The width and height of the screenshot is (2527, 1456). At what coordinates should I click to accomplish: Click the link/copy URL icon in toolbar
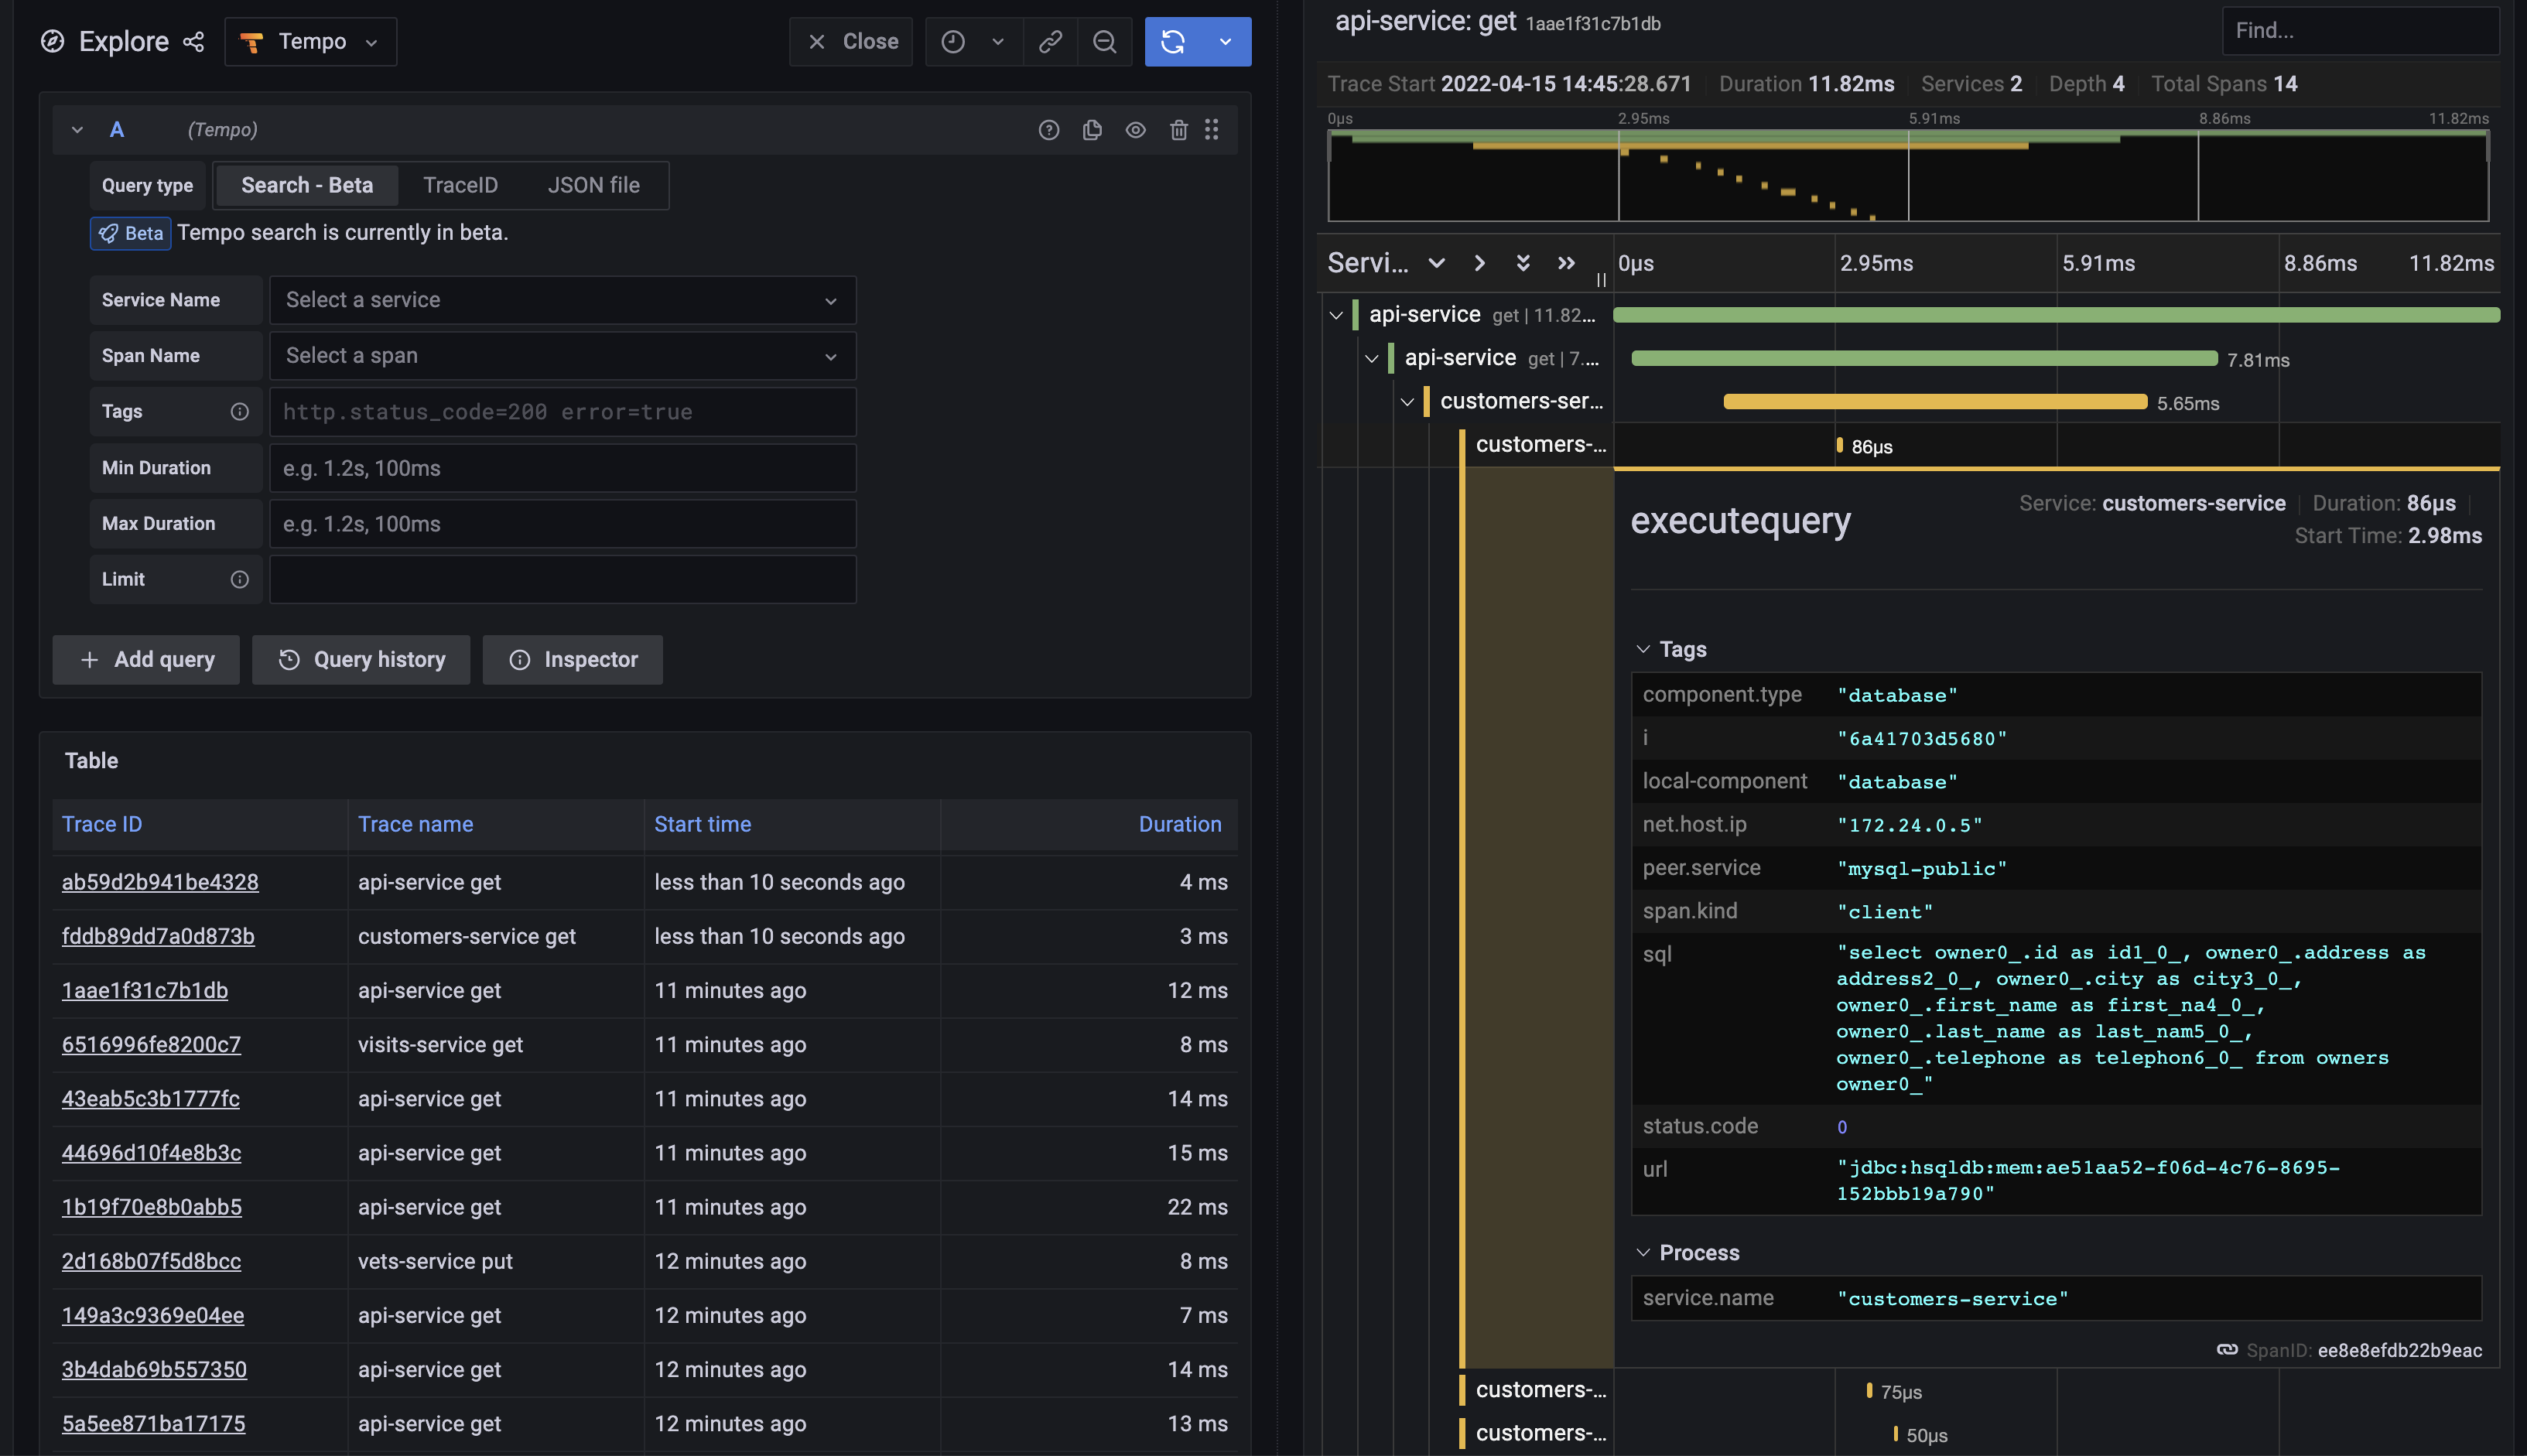(1050, 42)
